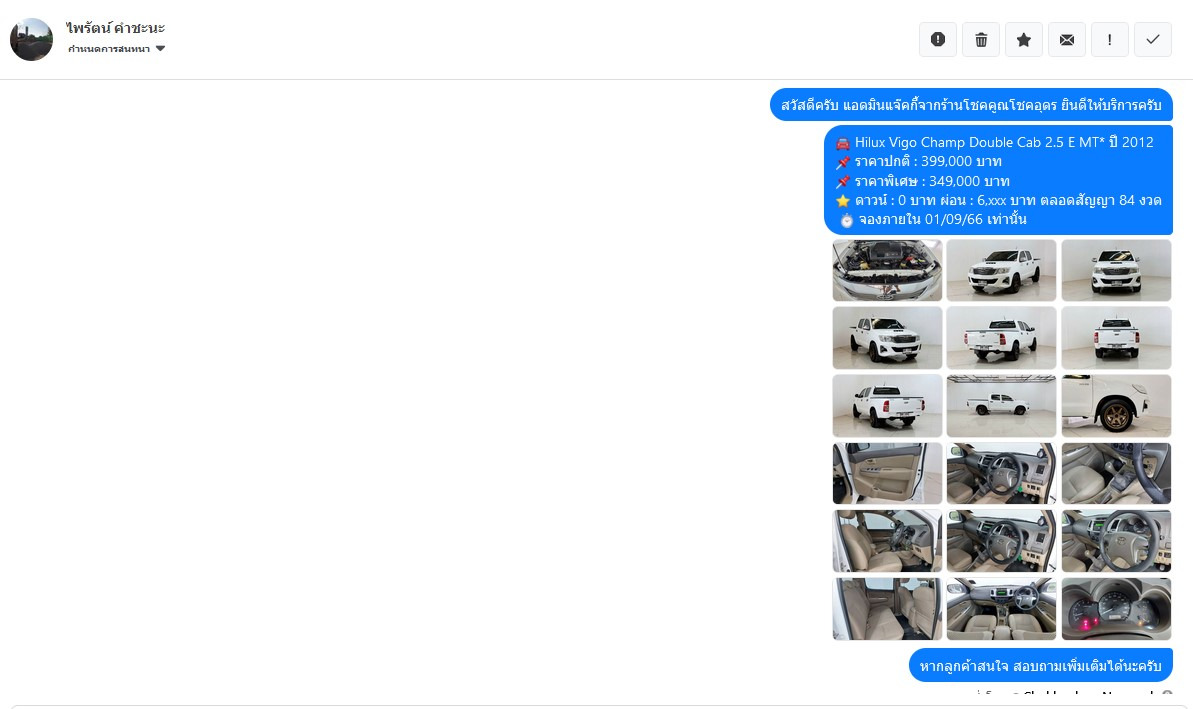
Task: View the bronze wheel close-up photo
Action: (x=1116, y=405)
